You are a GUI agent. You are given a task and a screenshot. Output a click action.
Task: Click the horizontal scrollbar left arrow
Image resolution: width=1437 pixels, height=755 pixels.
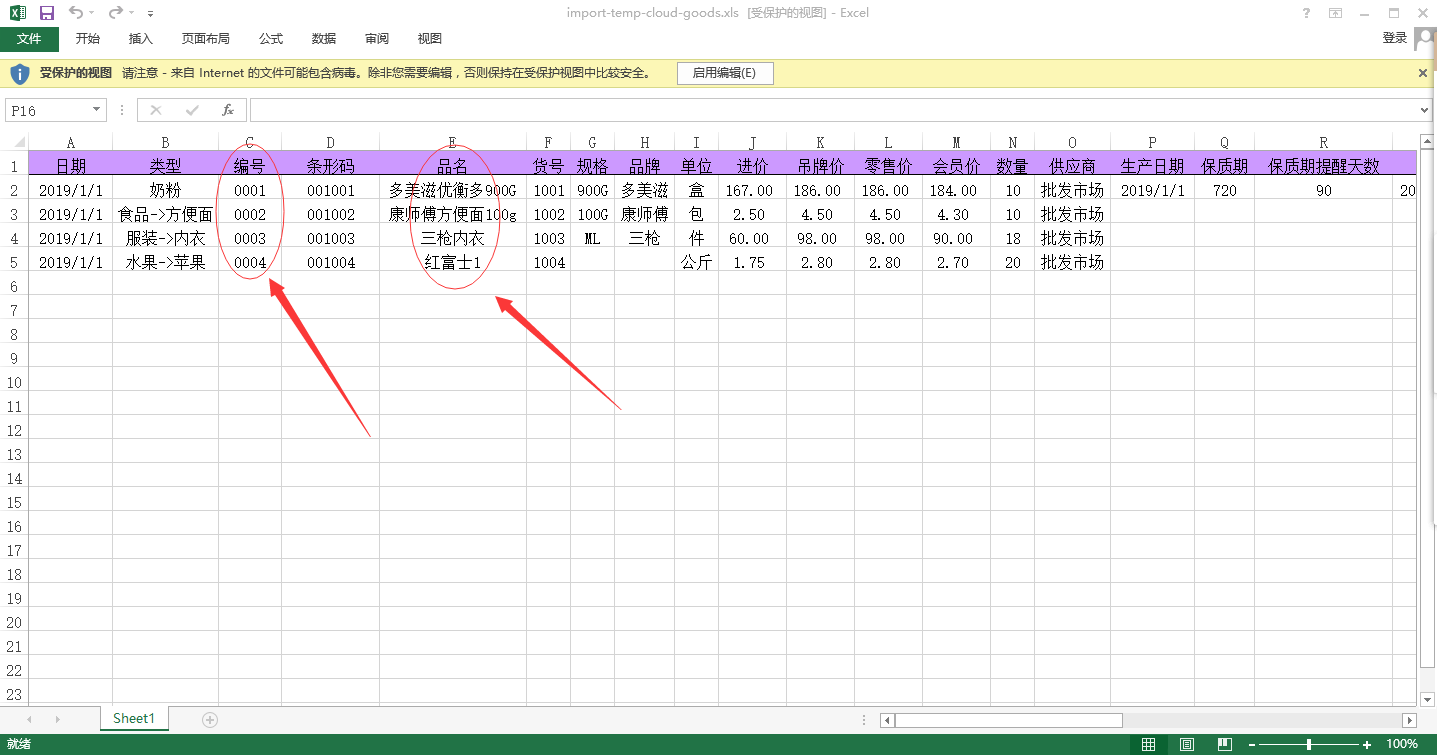[x=887, y=720]
